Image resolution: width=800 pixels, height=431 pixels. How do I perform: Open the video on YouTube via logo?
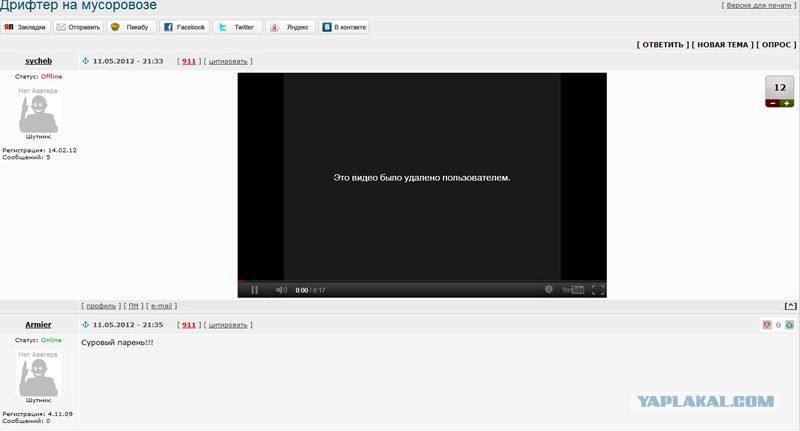point(572,290)
